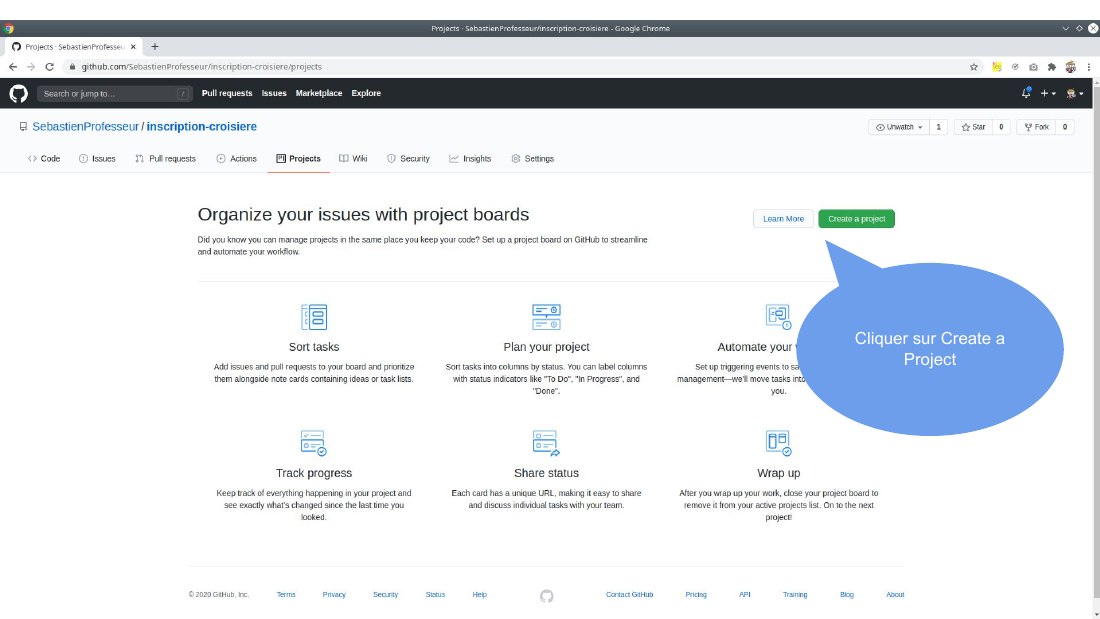
Task: Open the Privacy footer link
Action: [x=334, y=594]
